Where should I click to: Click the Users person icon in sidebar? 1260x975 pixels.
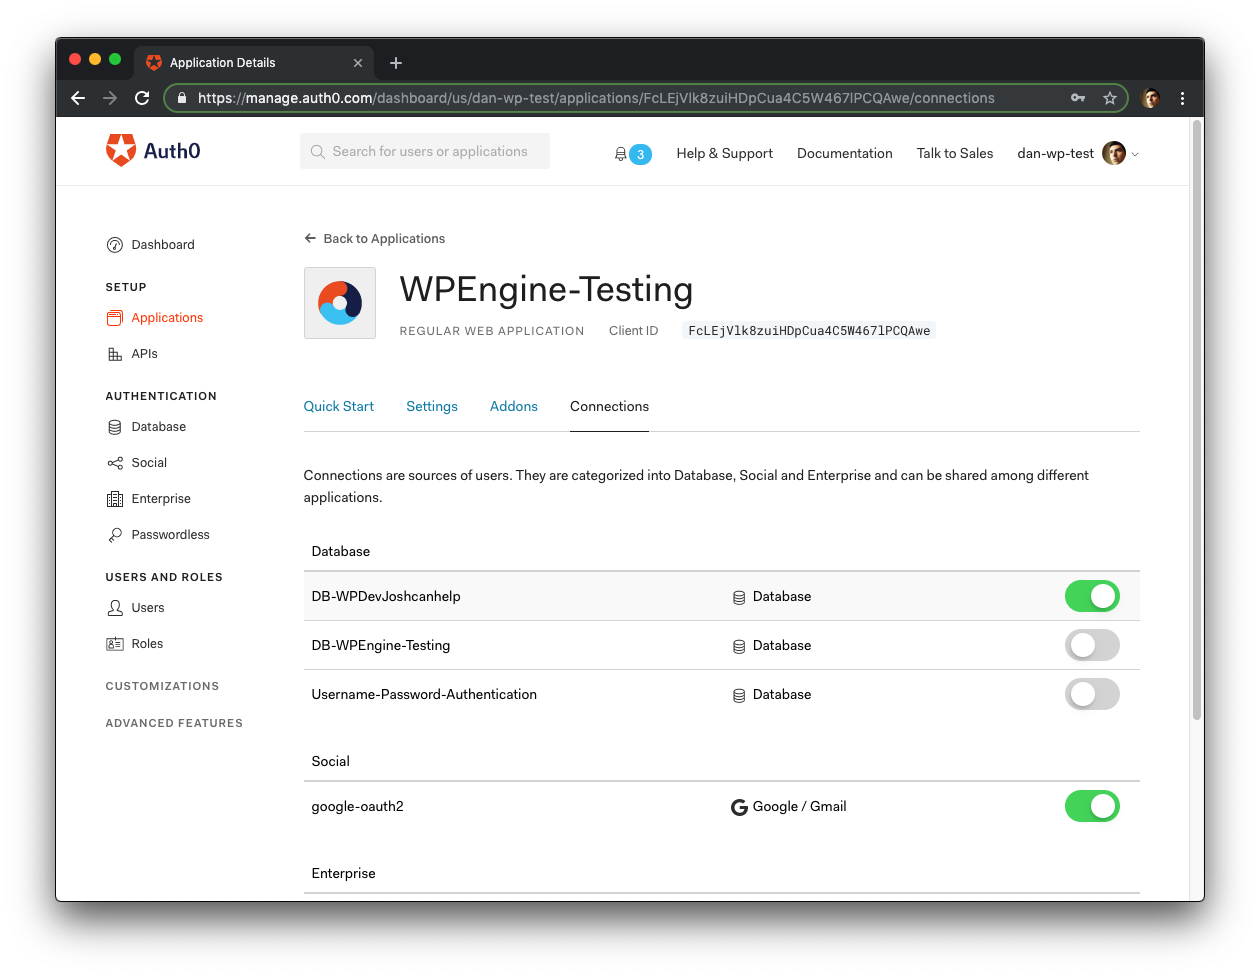click(115, 608)
